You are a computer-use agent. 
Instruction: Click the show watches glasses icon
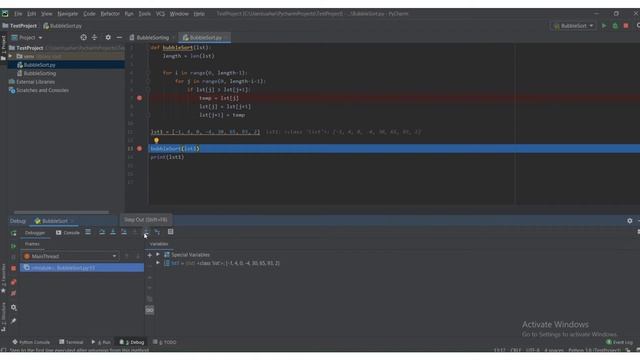click(150, 310)
